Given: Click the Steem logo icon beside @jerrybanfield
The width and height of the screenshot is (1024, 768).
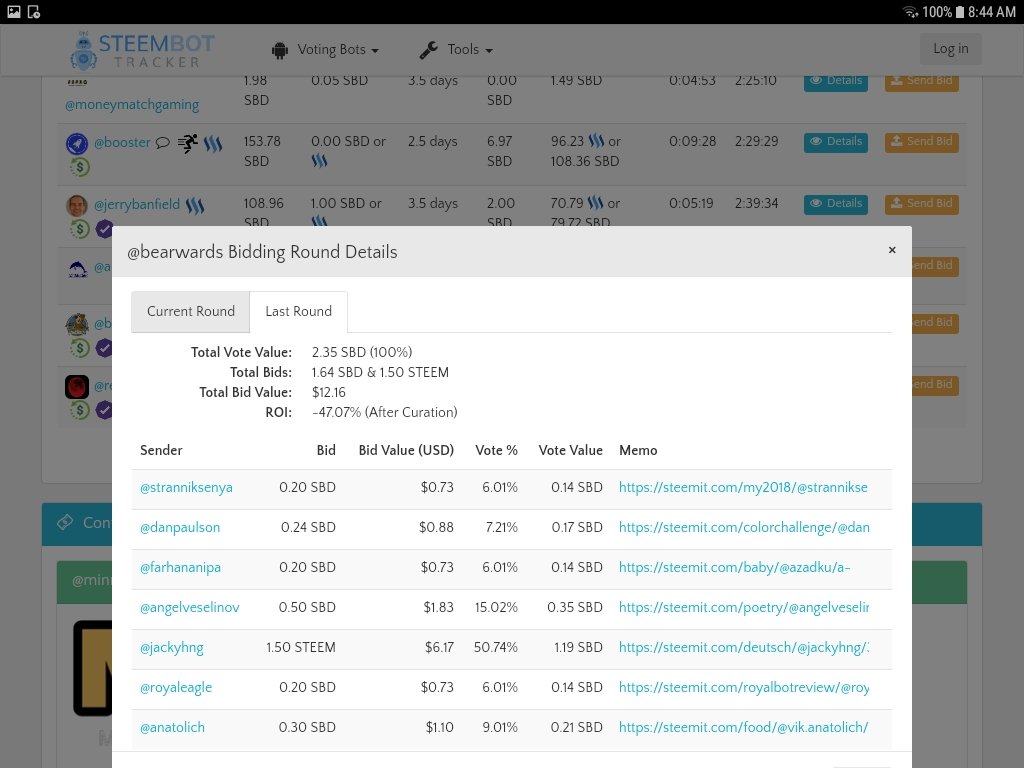Looking at the screenshot, I should pyautogui.click(x=195, y=206).
